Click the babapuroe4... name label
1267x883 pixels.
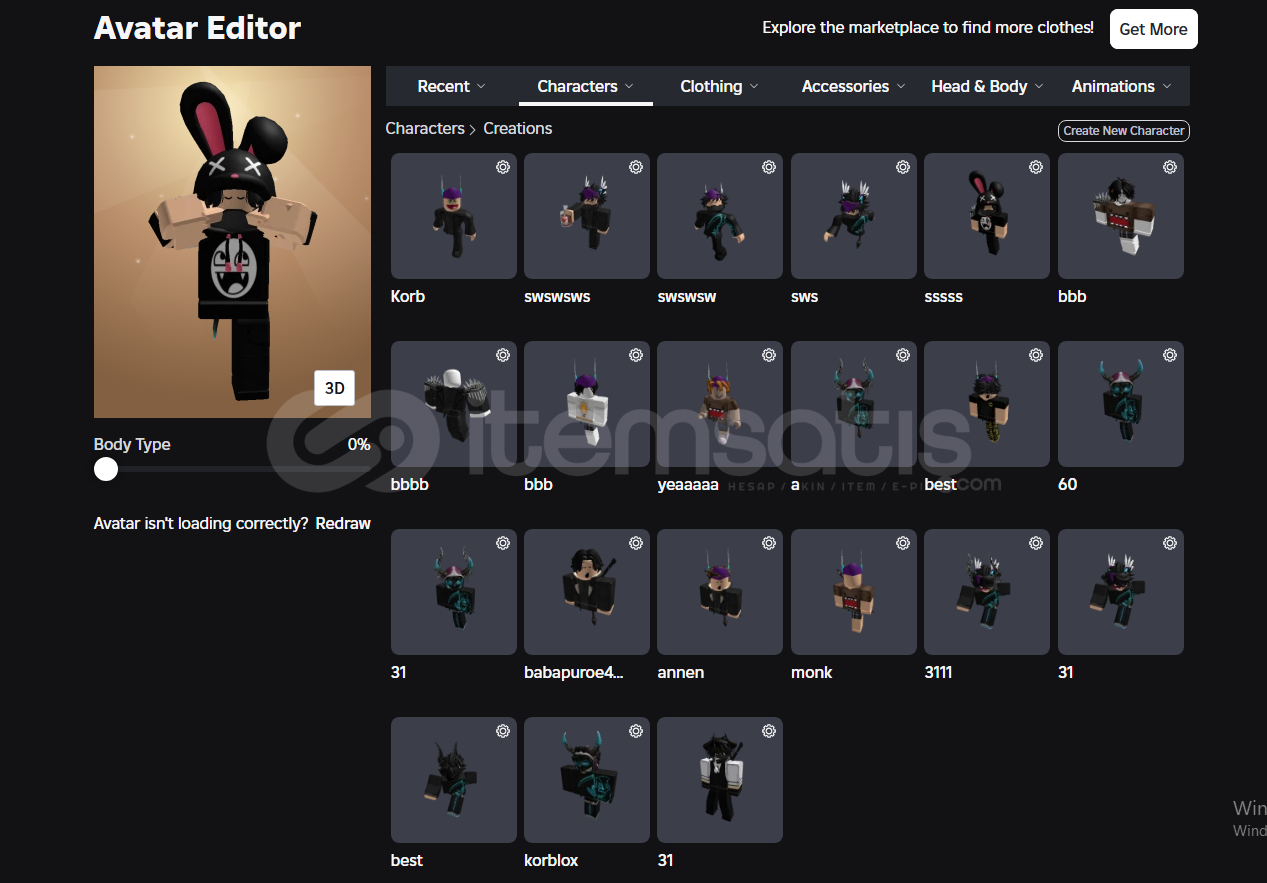tap(574, 672)
